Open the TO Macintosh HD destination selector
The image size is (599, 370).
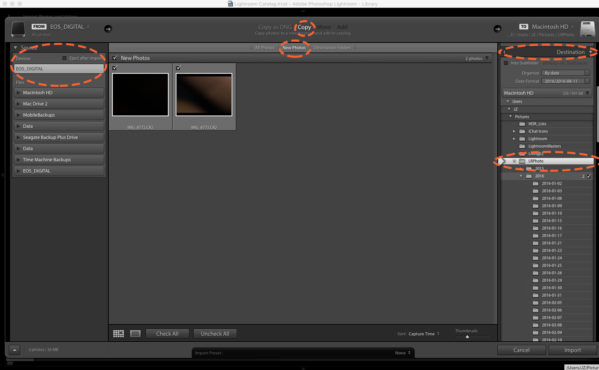[546, 27]
